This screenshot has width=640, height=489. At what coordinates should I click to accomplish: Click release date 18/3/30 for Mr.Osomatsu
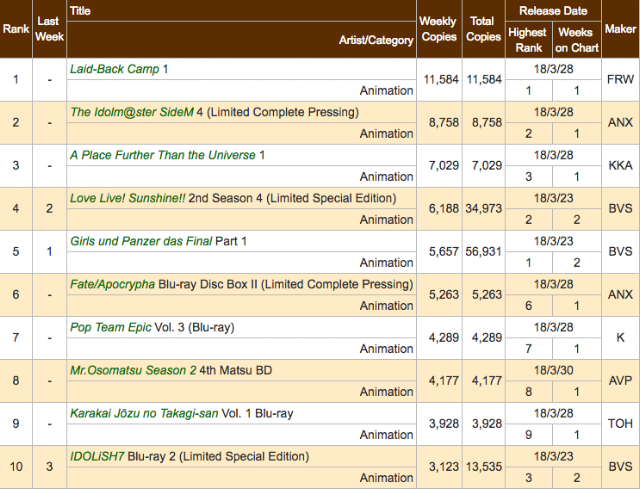click(x=553, y=370)
